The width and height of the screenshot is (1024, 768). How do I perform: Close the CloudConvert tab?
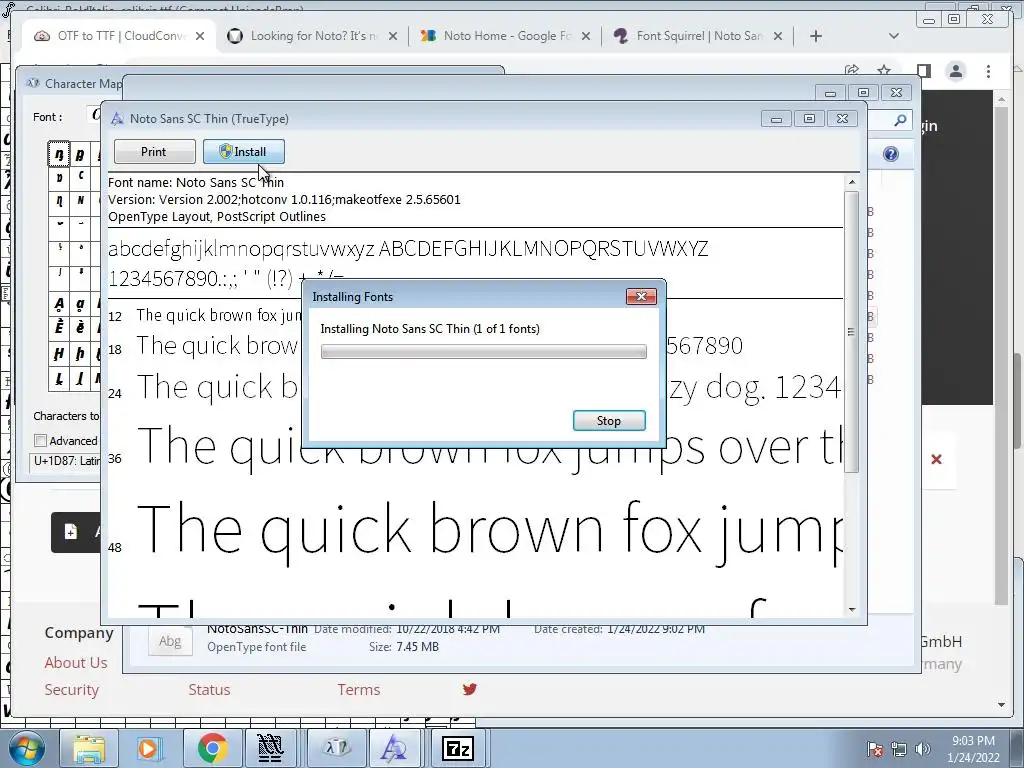[x=200, y=36]
